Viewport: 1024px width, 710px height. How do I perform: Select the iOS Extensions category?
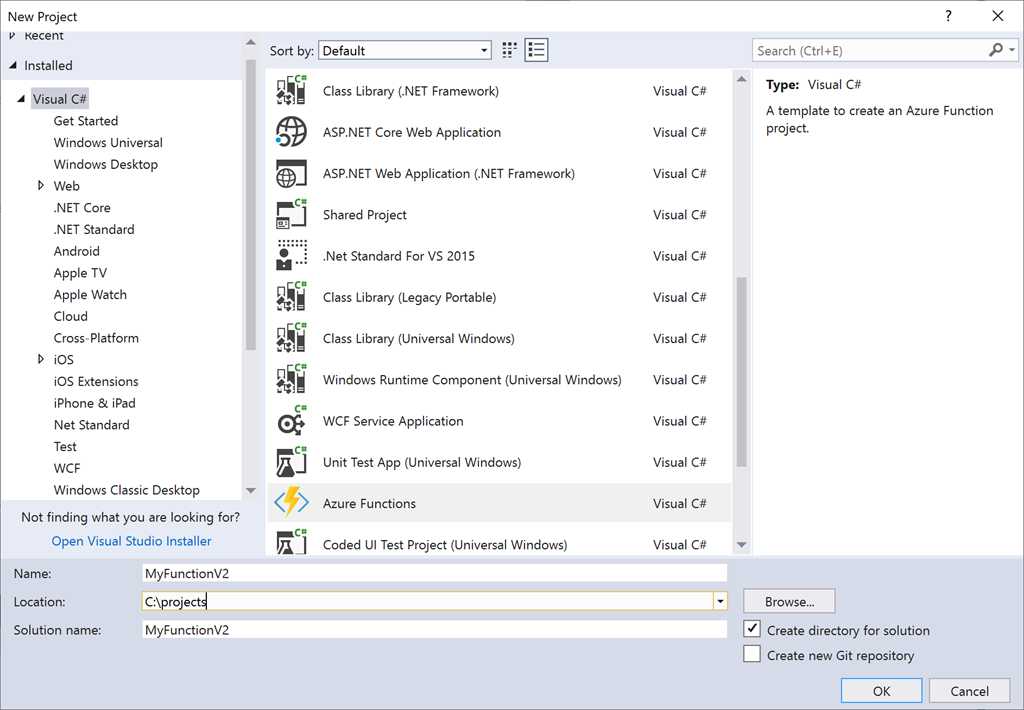pyautogui.click(x=96, y=381)
